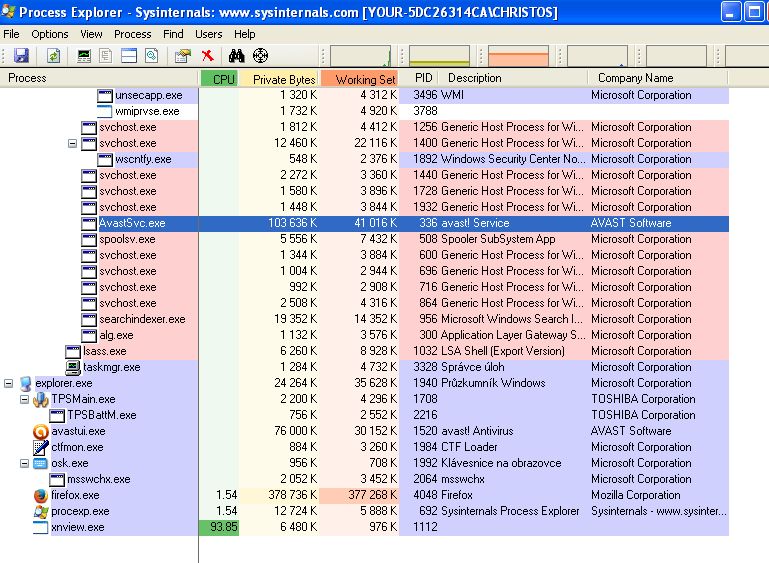
Task: Toggle the Show Process Tree icon
Action: coord(106,55)
